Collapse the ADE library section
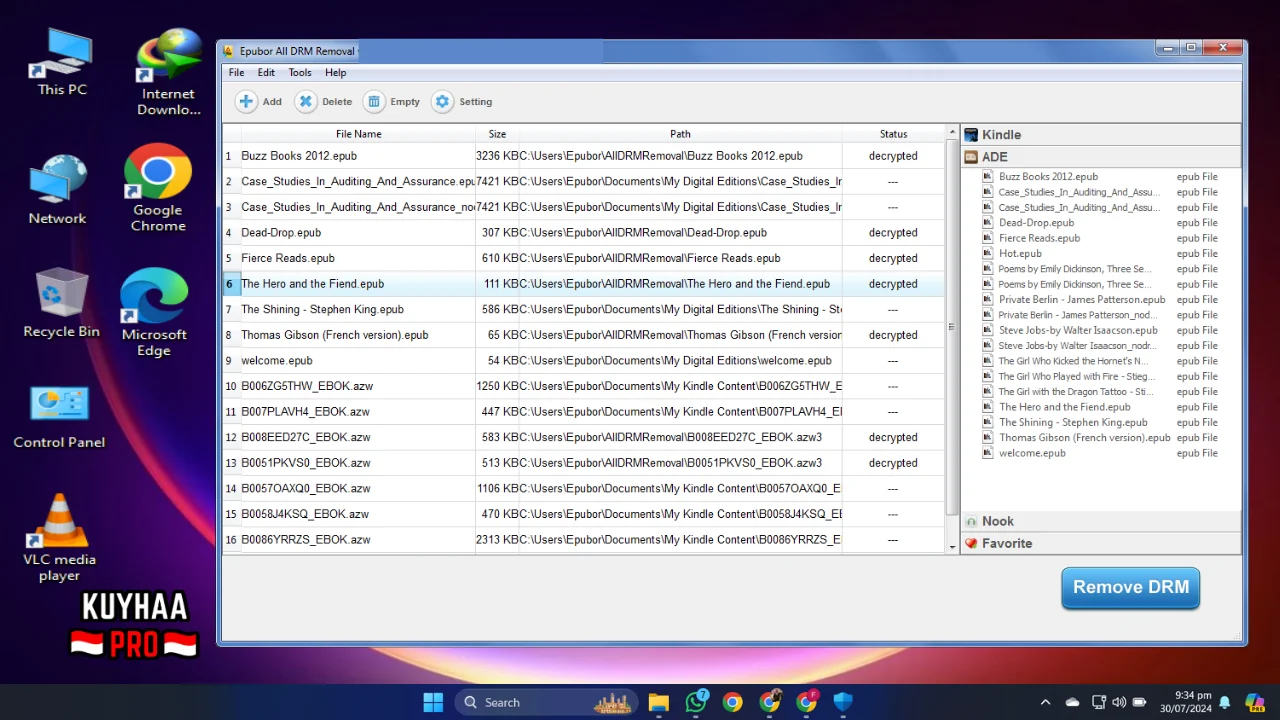1280x720 pixels. [x=1101, y=157]
